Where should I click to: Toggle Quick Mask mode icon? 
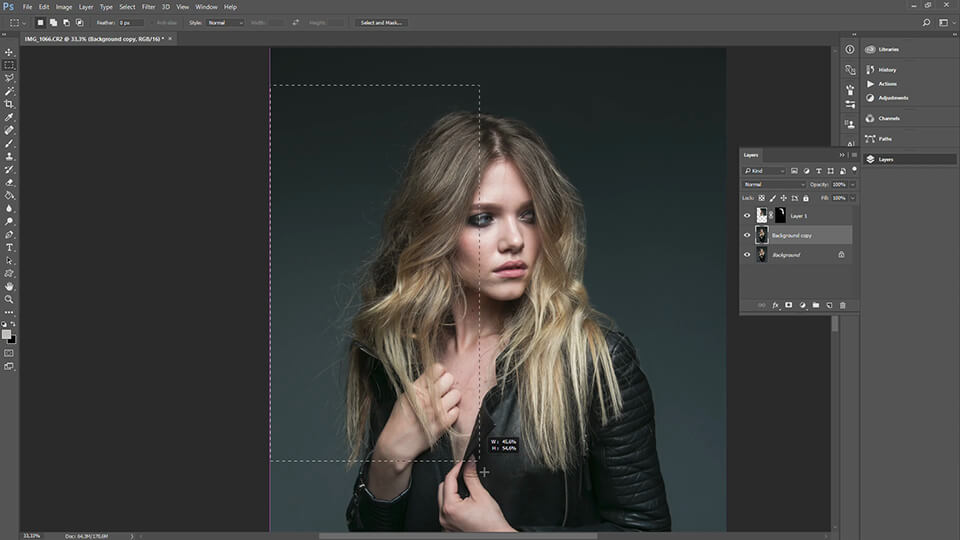[x=9, y=353]
